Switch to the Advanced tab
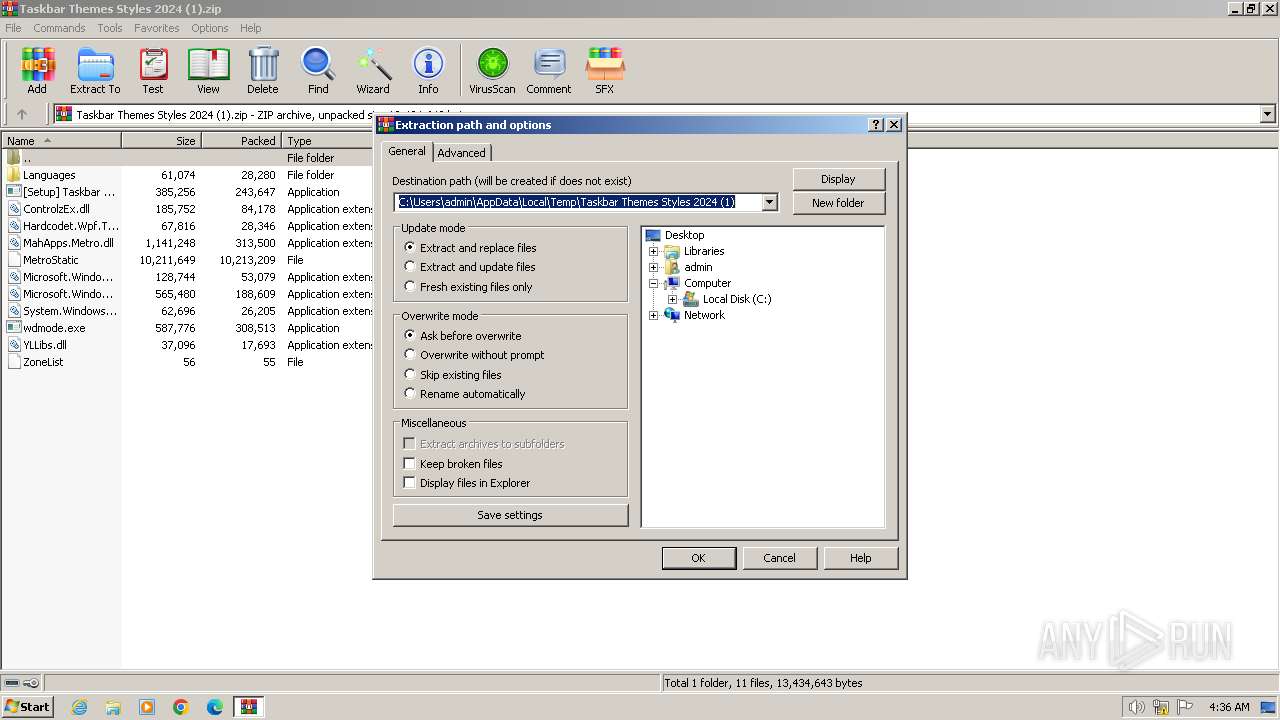The image size is (1280, 720). (461, 153)
